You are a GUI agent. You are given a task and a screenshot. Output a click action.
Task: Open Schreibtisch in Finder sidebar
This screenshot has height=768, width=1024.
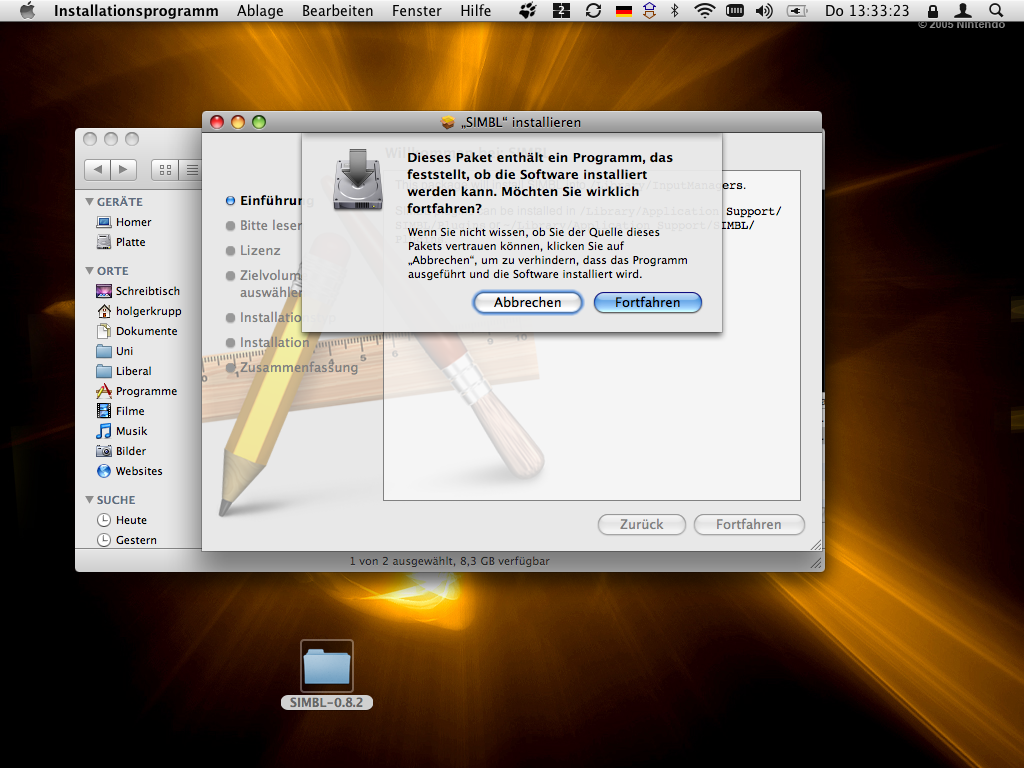138,291
